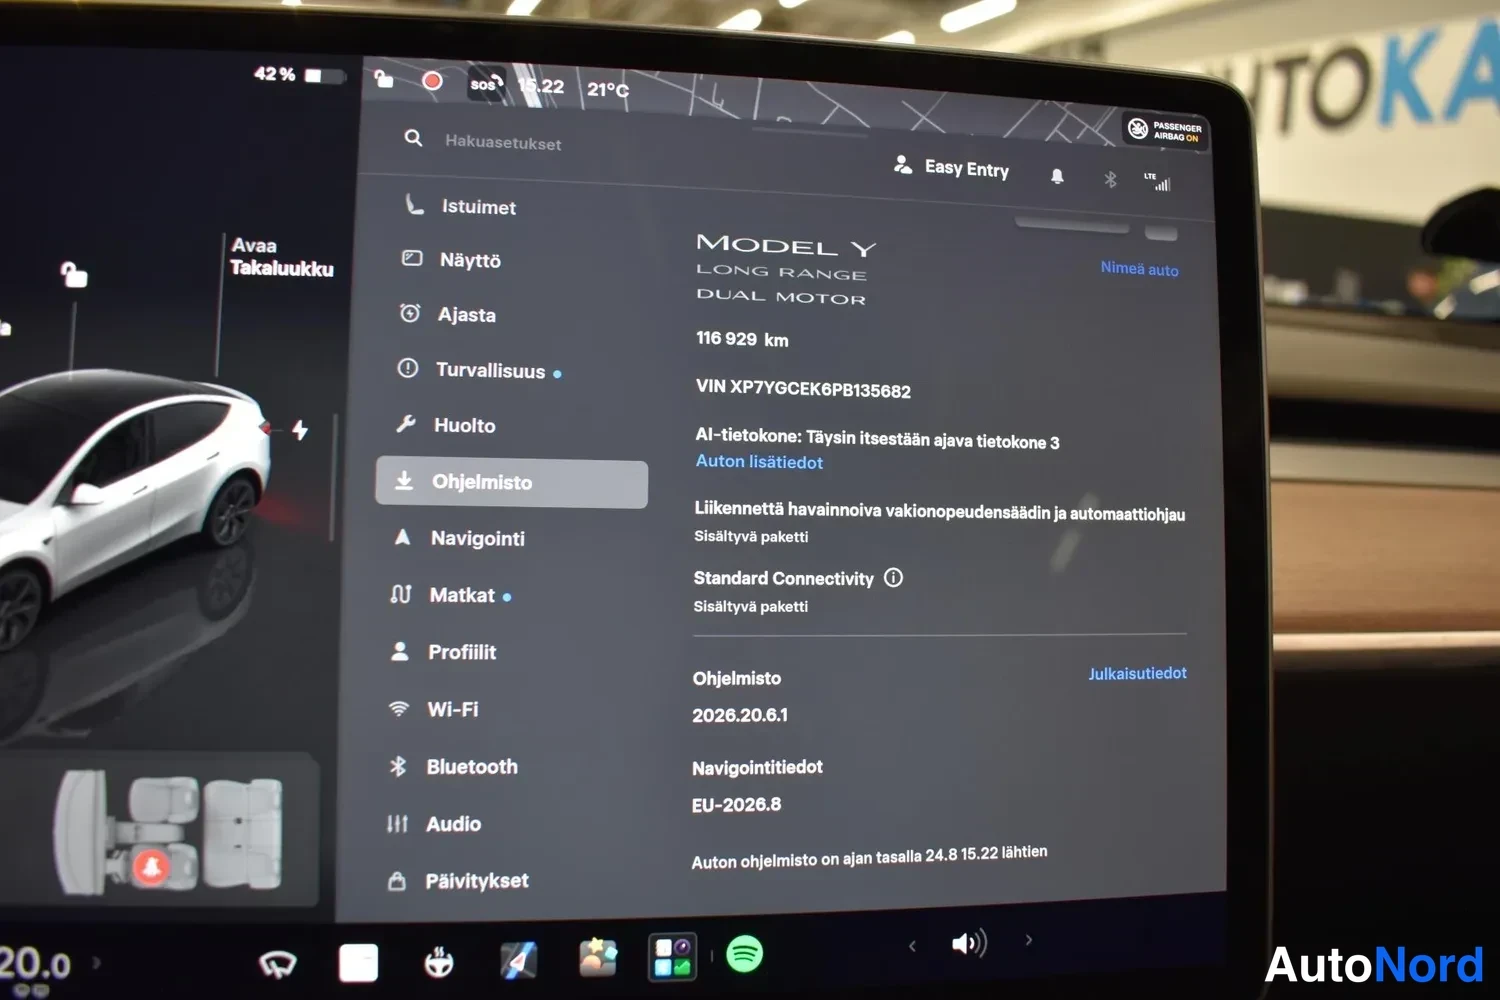Raise temperature with chevron beside 20.0
1500x1000 pixels.
point(97,963)
